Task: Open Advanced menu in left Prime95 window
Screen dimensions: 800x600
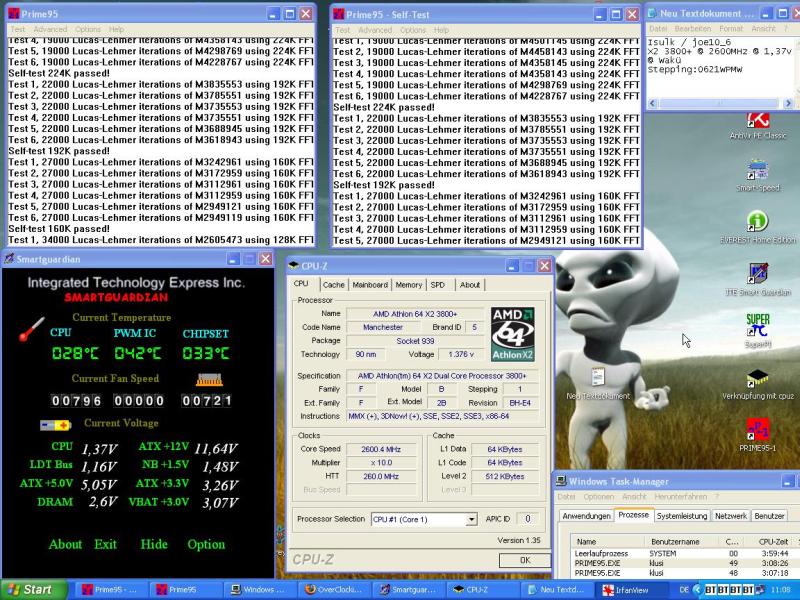Action: [50, 30]
